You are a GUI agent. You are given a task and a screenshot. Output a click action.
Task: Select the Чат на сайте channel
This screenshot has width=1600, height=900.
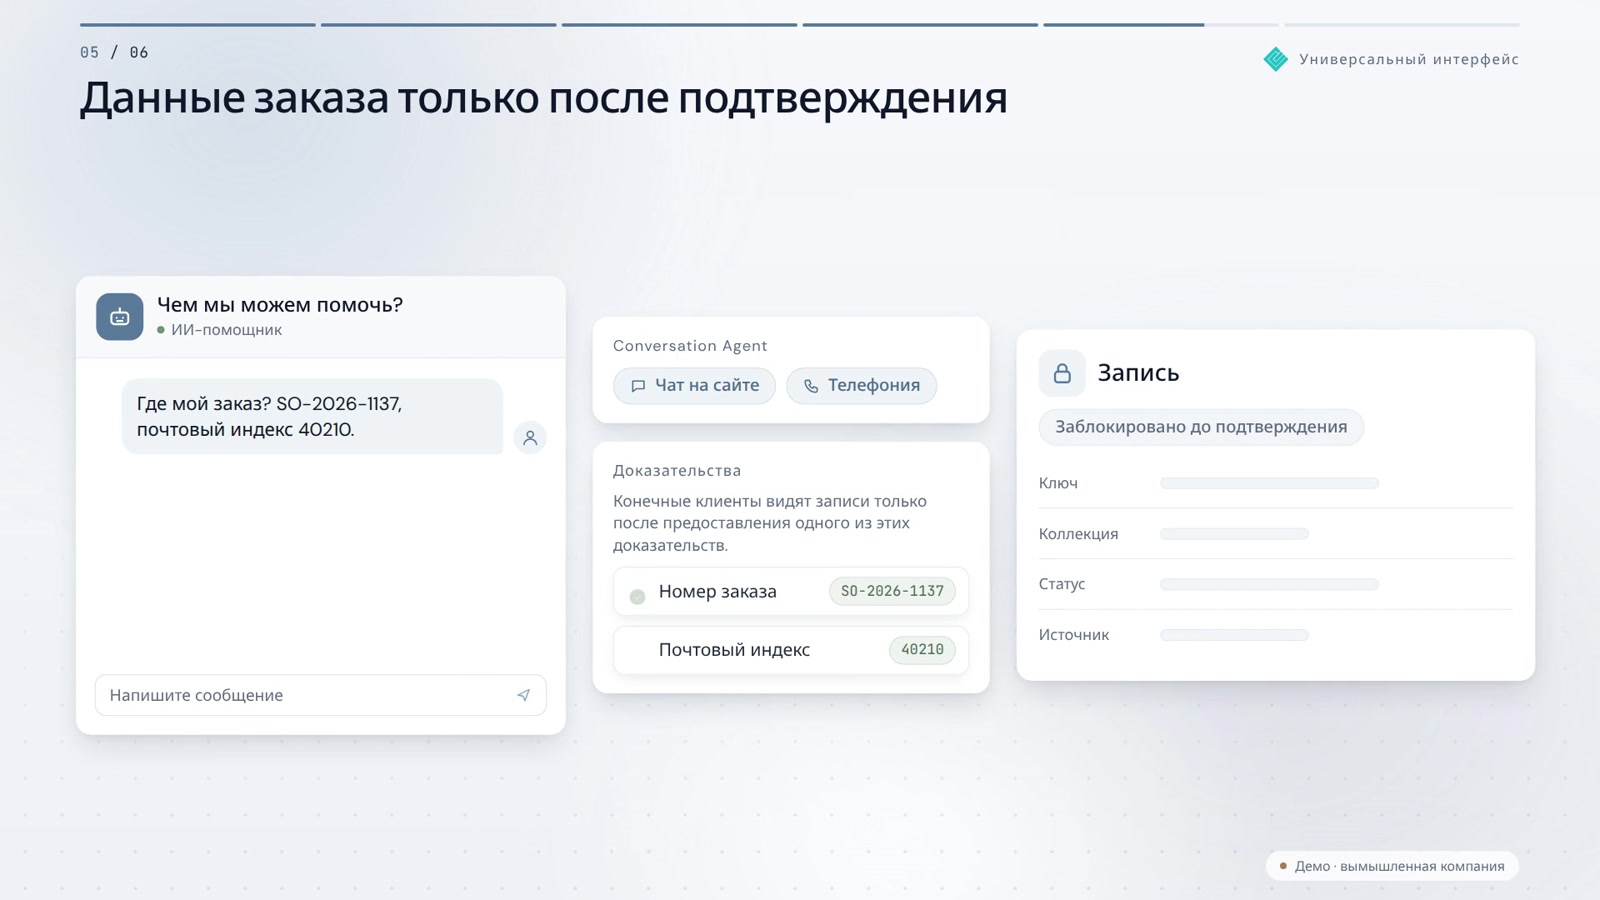694,385
